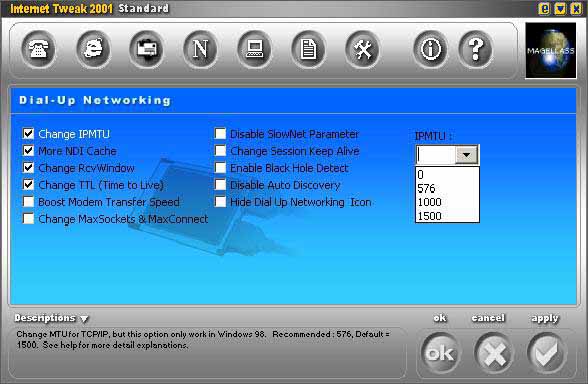The image size is (588, 384).
Task: Enable Black Hole Detect checkbox
Action: pos(220,168)
